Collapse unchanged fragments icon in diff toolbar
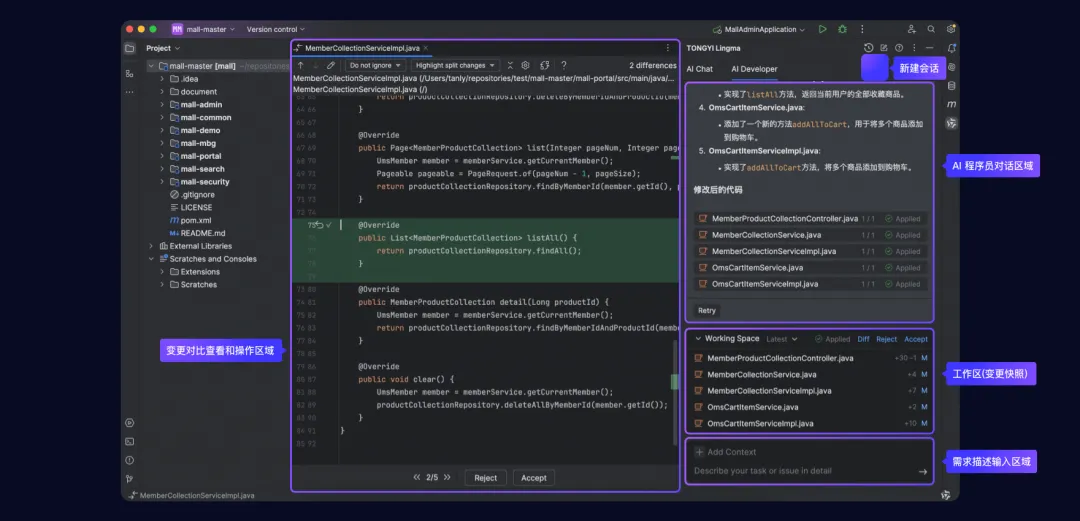 coord(510,65)
